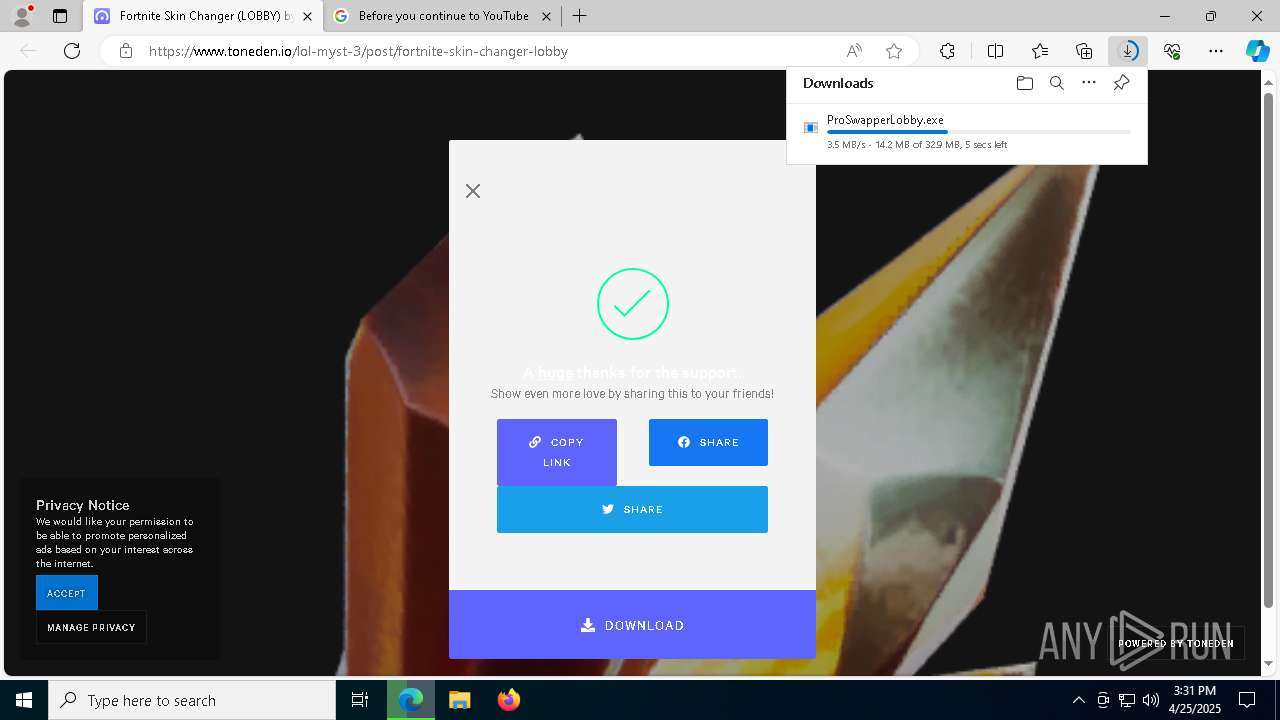Add page to favorites star
Screen dimensions: 1280x720
pos(894,51)
